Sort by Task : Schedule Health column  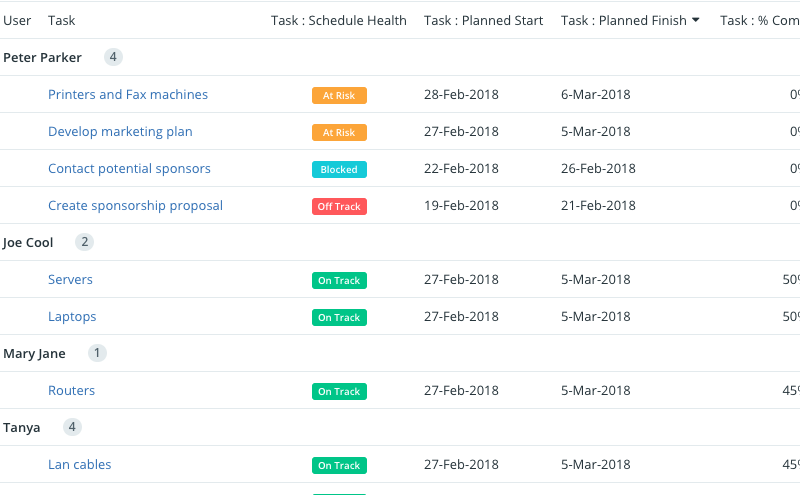coord(339,20)
